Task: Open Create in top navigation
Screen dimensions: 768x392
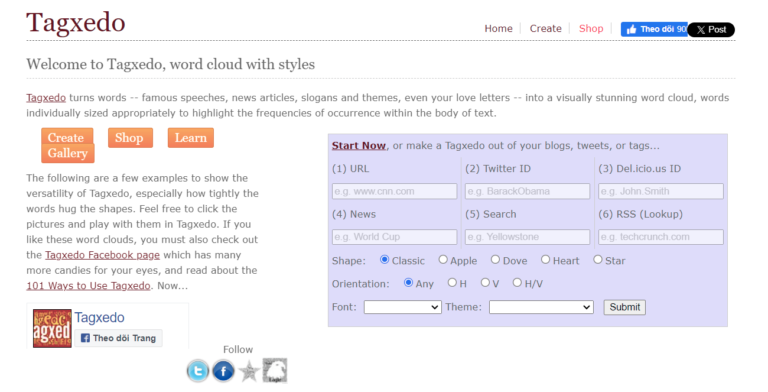Action: click(545, 29)
